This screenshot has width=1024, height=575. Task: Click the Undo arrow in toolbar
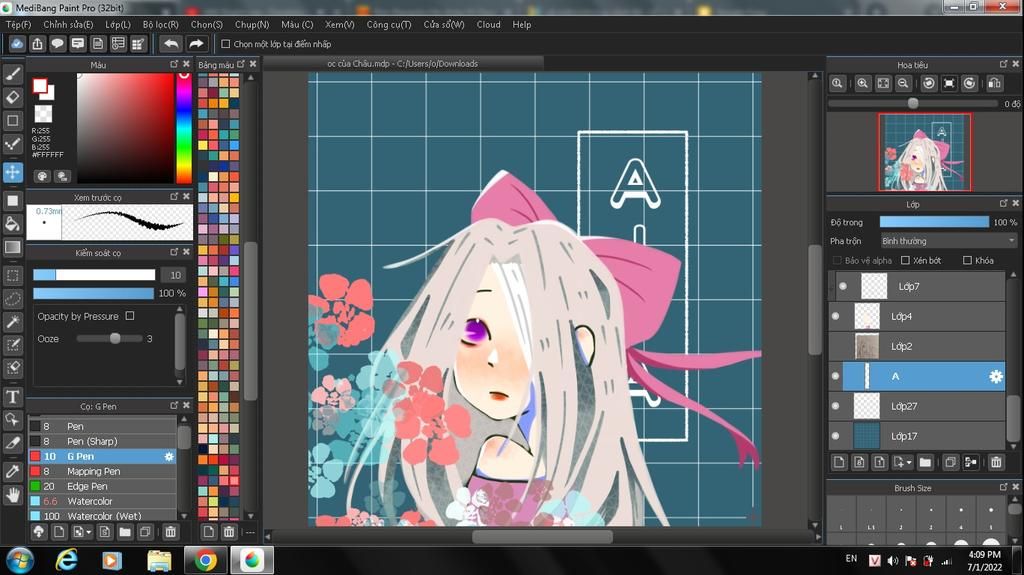[x=171, y=44]
